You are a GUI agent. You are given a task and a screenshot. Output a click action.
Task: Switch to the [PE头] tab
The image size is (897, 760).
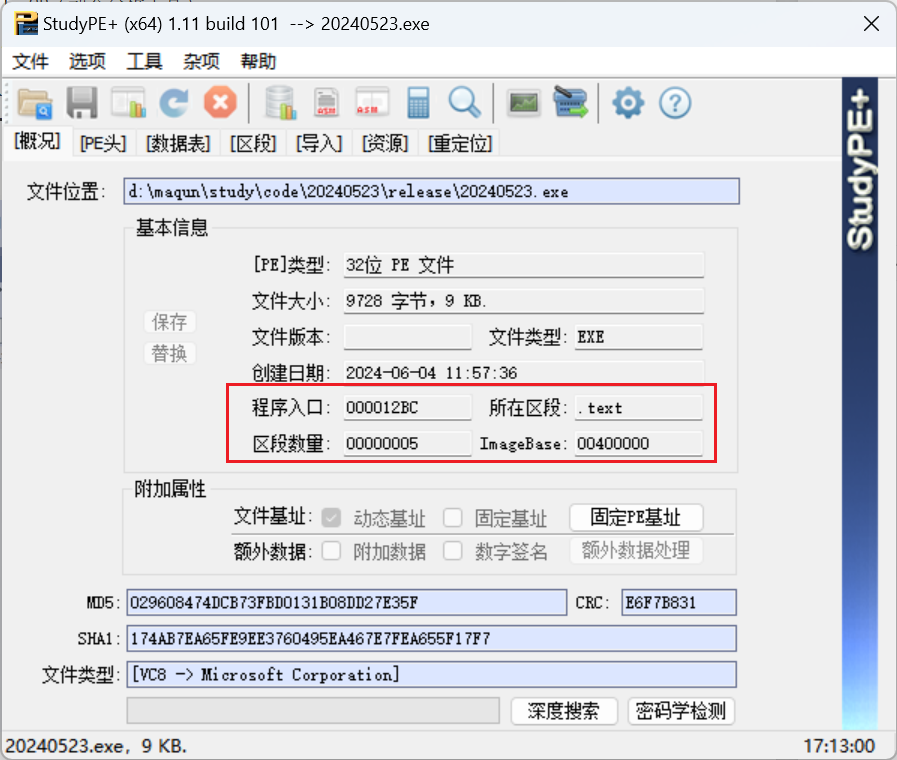103,143
